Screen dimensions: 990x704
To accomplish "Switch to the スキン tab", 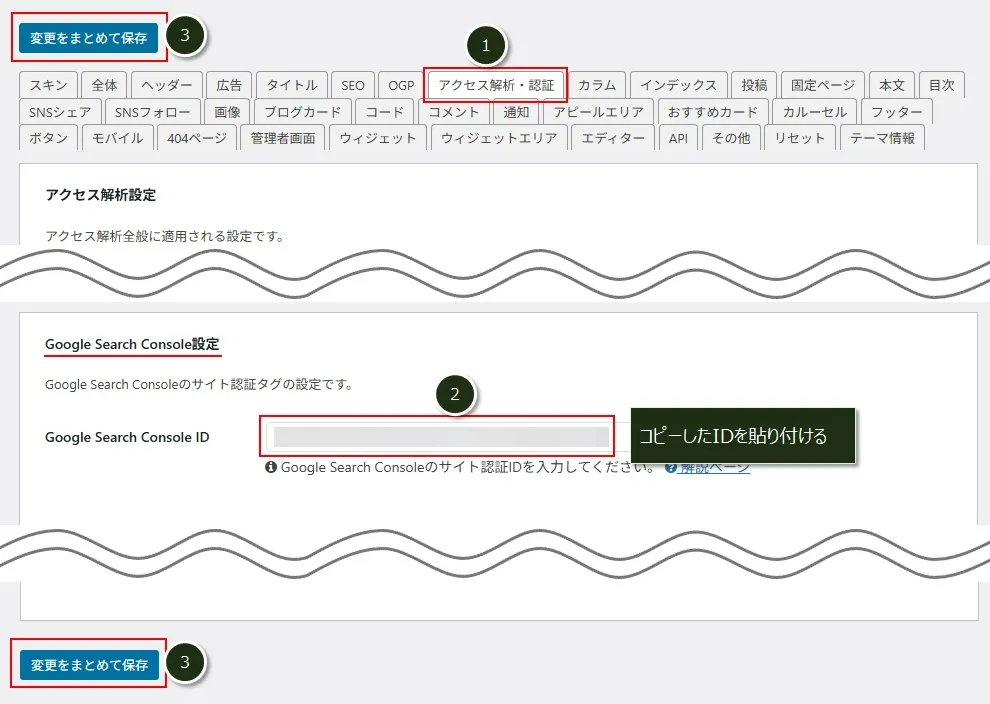I will (x=48, y=85).
